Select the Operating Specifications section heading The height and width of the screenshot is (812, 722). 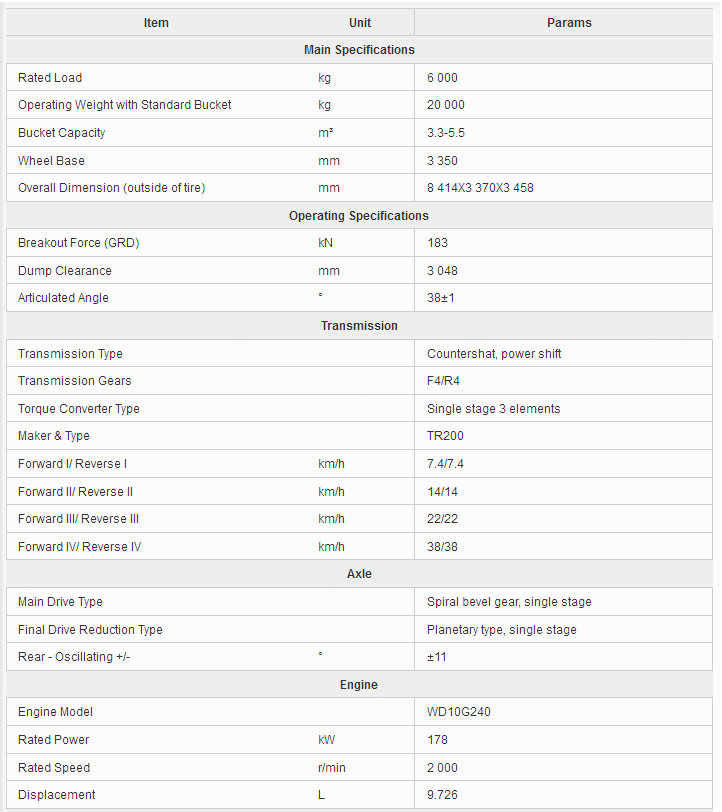coord(359,216)
